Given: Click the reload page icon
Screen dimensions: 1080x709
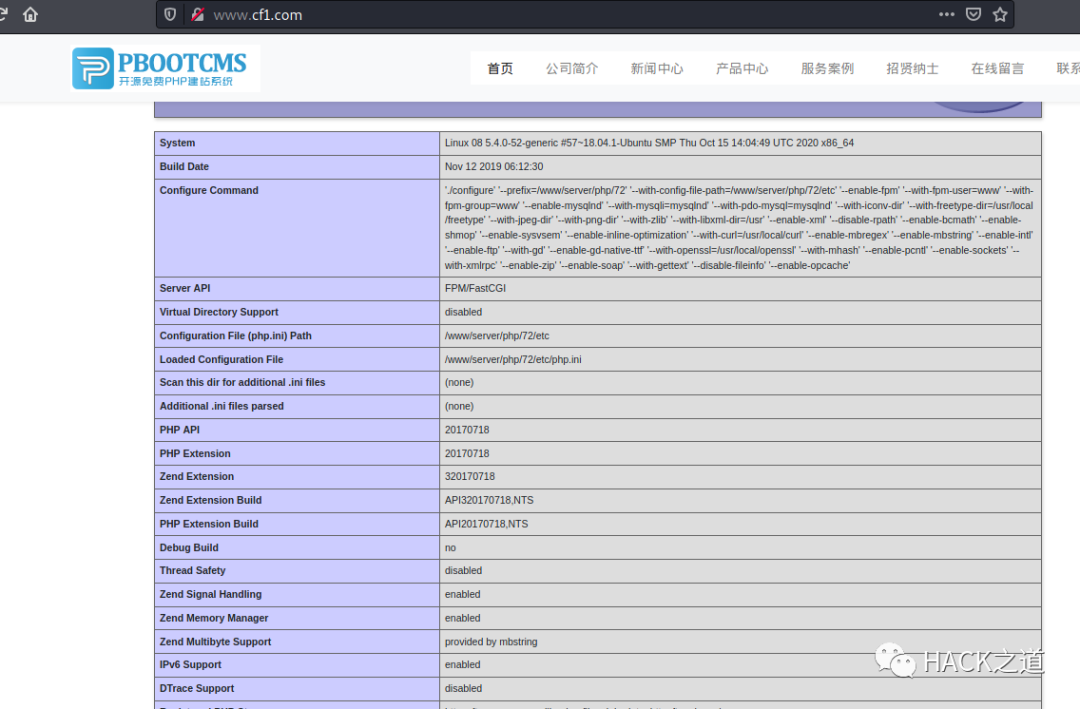Looking at the screenshot, I should coord(3,14).
